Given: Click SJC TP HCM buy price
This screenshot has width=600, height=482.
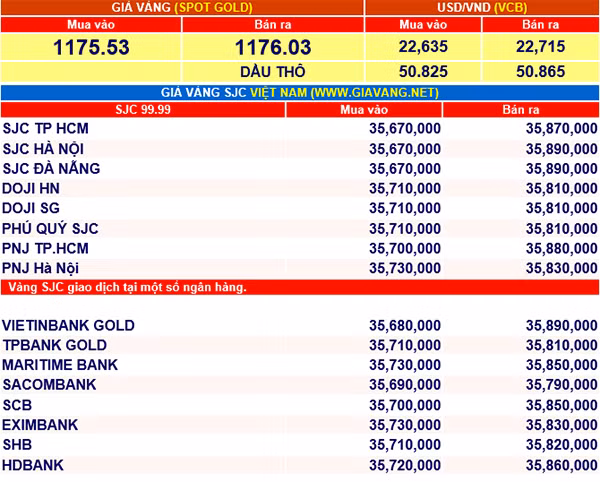Looking at the screenshot, I should pos(405,129).
